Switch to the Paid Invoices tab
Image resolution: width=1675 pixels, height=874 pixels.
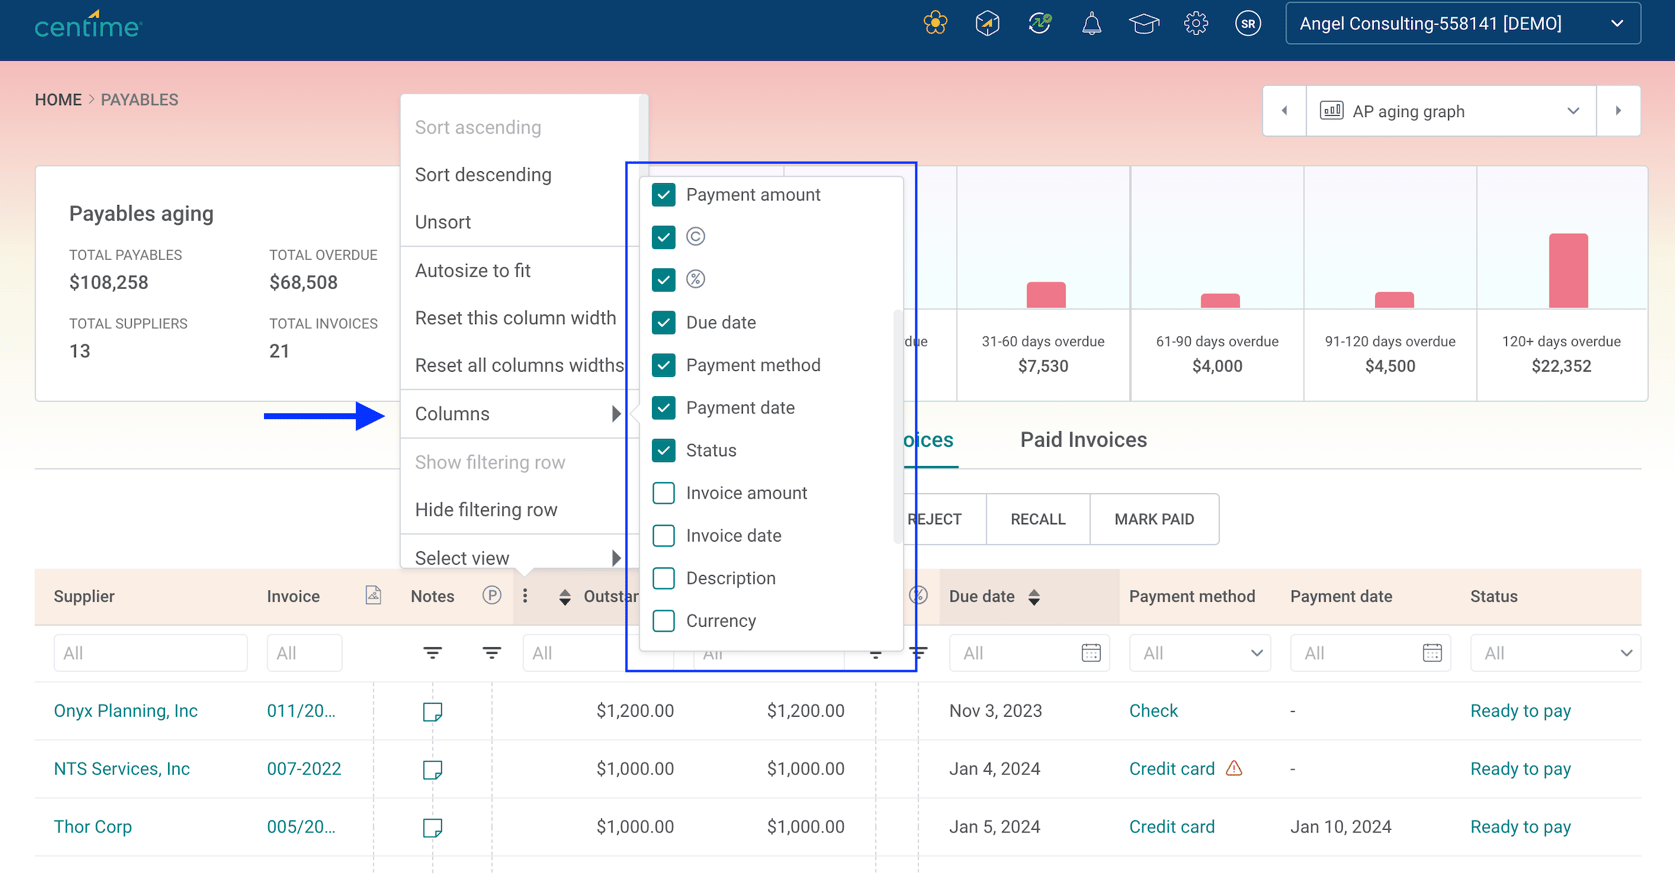click(1083, 440)
